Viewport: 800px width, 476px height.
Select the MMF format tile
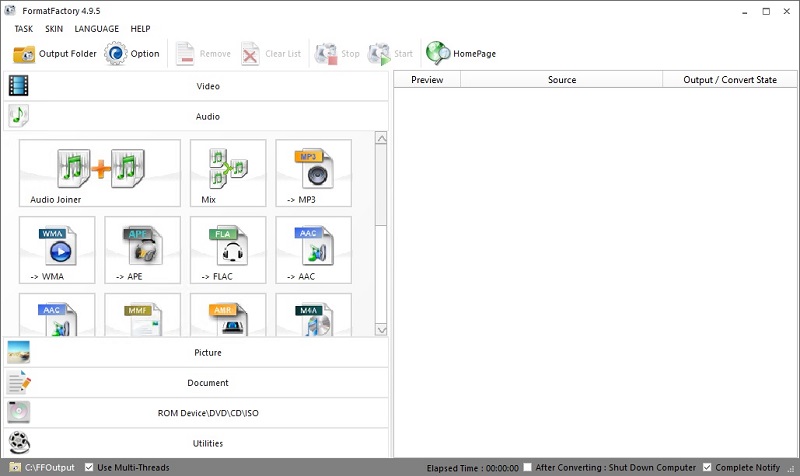(143, 315)
